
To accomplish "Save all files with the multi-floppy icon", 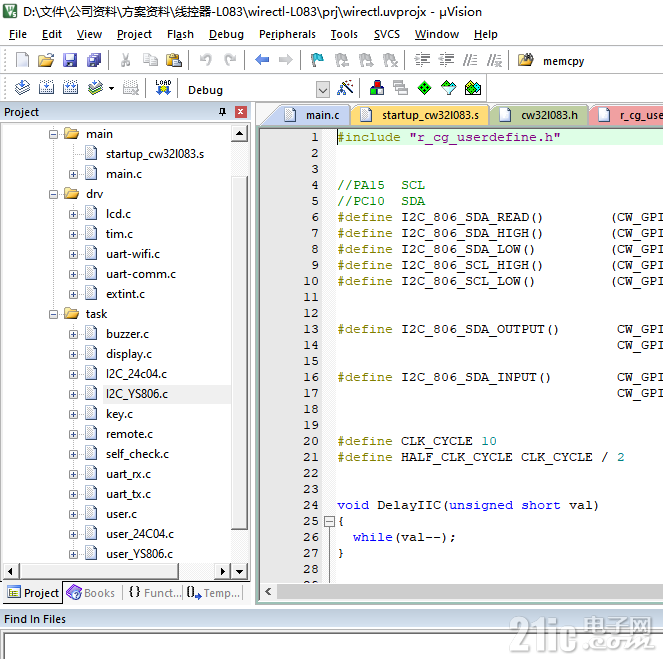I will pyautogui.click(x=94, y=60).
